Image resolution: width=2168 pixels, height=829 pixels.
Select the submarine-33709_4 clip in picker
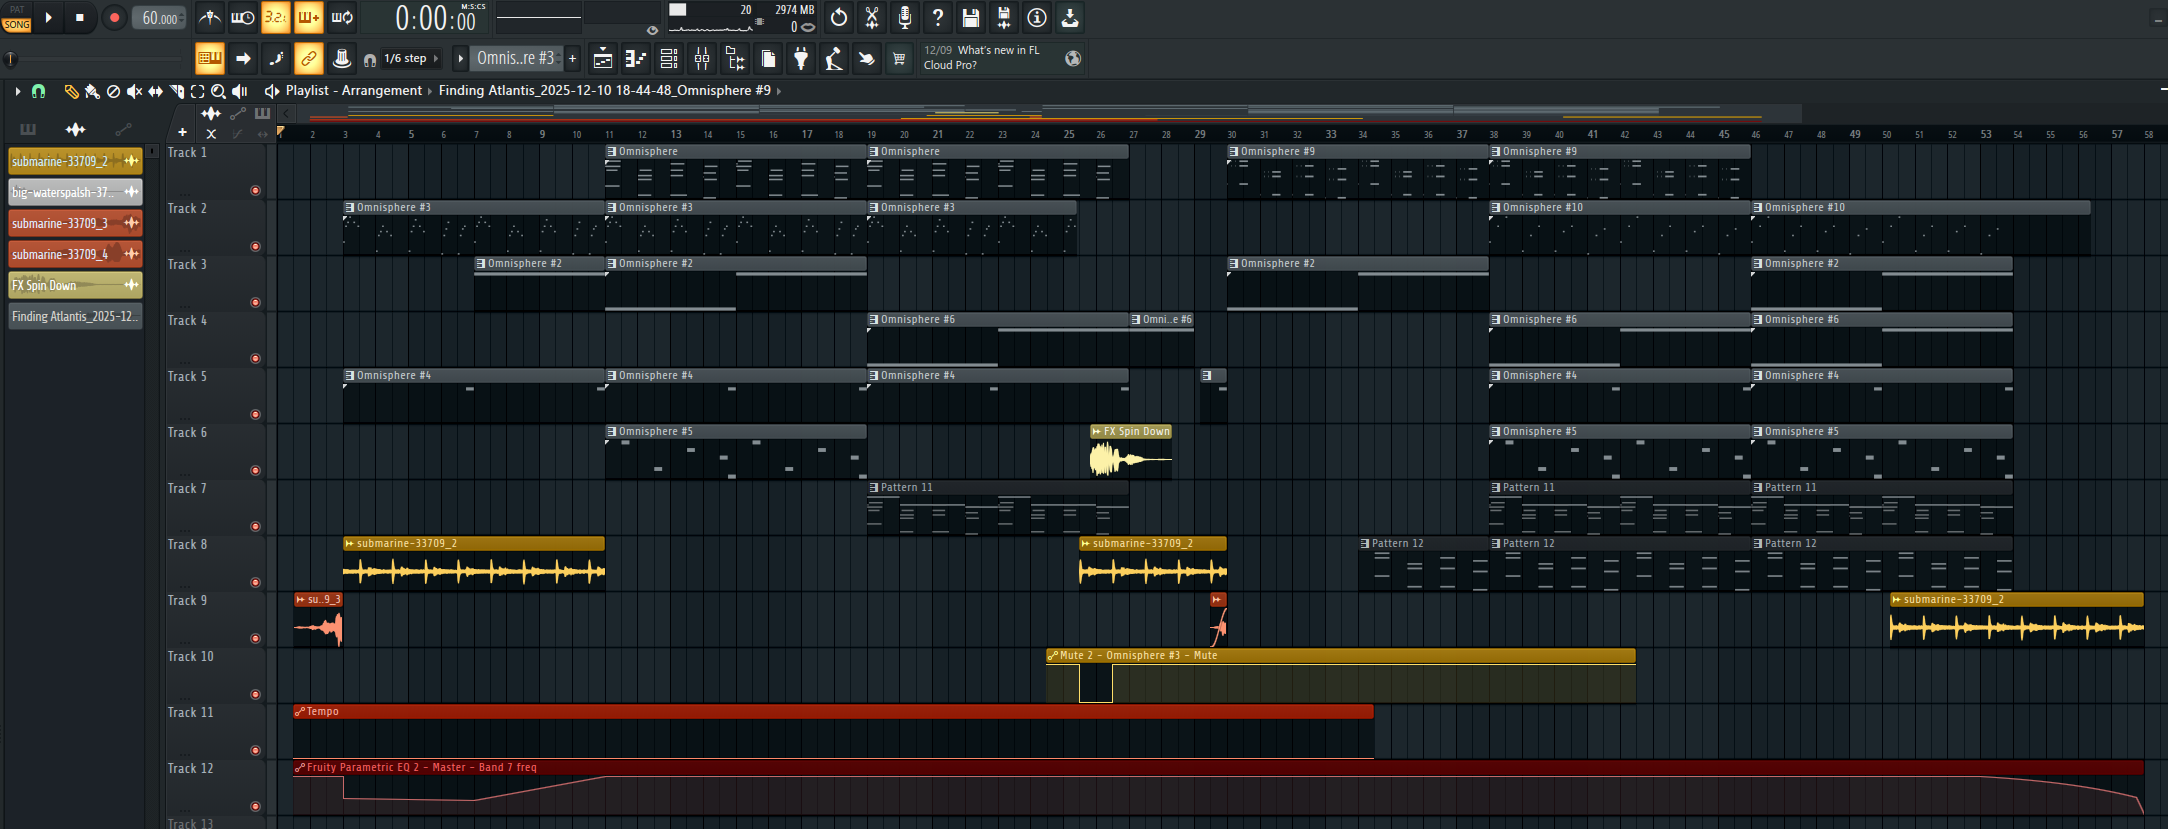(75, 254)
